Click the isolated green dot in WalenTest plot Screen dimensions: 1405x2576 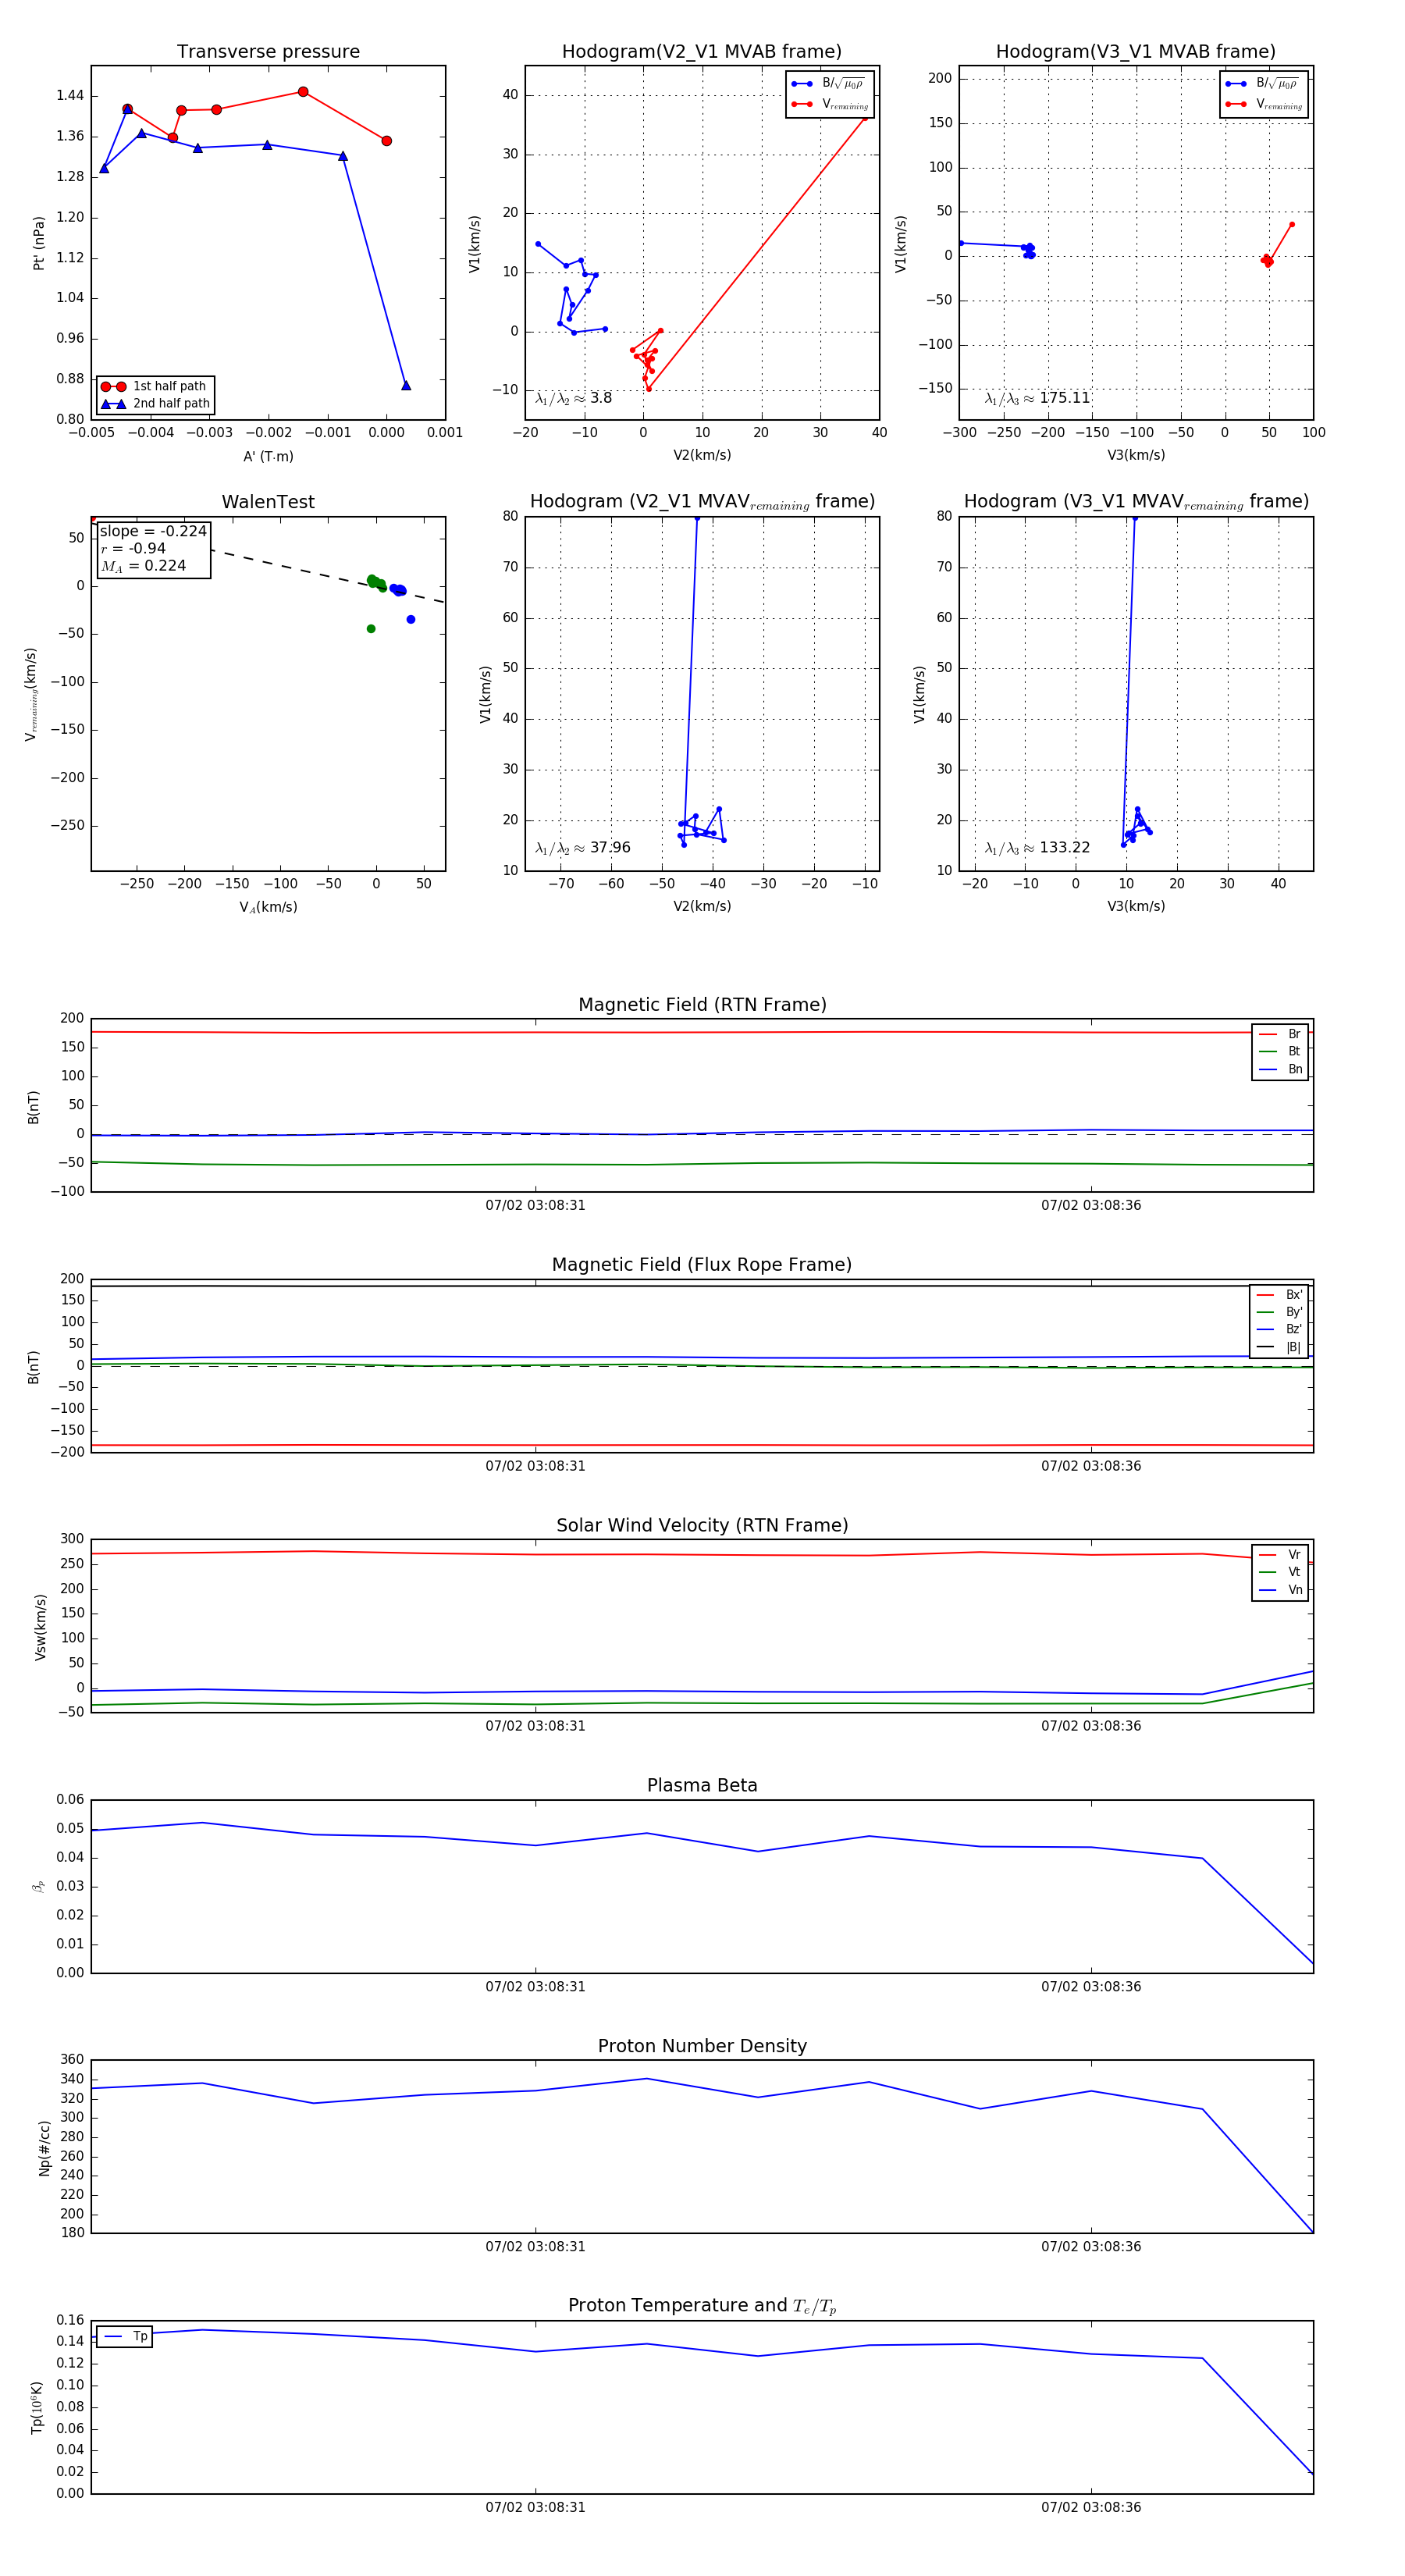pos(371,629)
